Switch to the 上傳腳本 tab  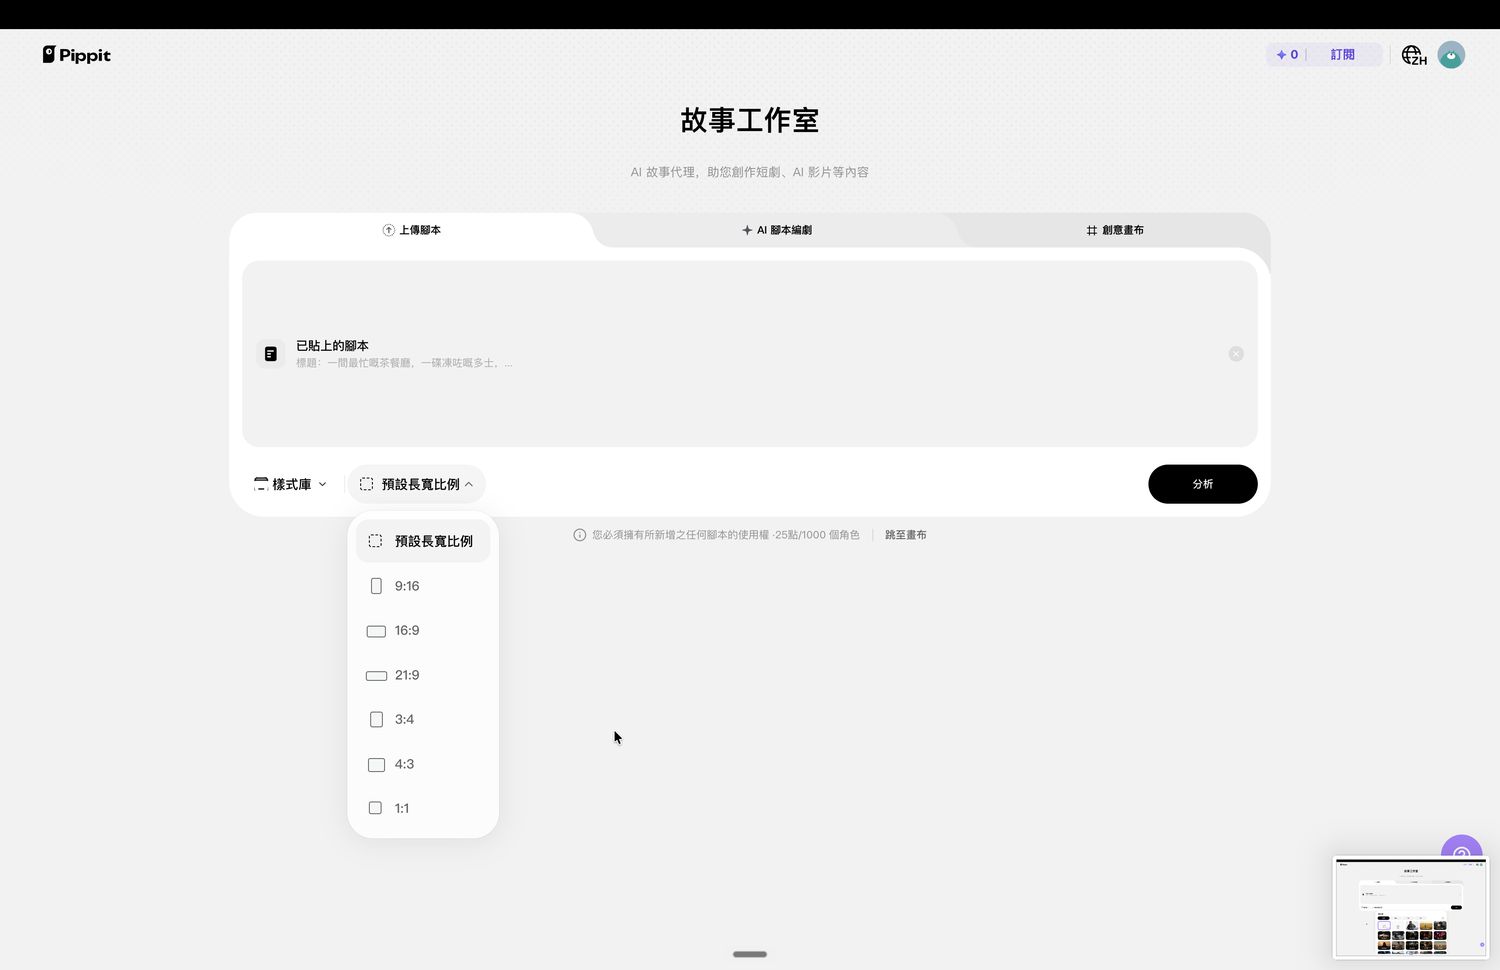coord(412,230)
